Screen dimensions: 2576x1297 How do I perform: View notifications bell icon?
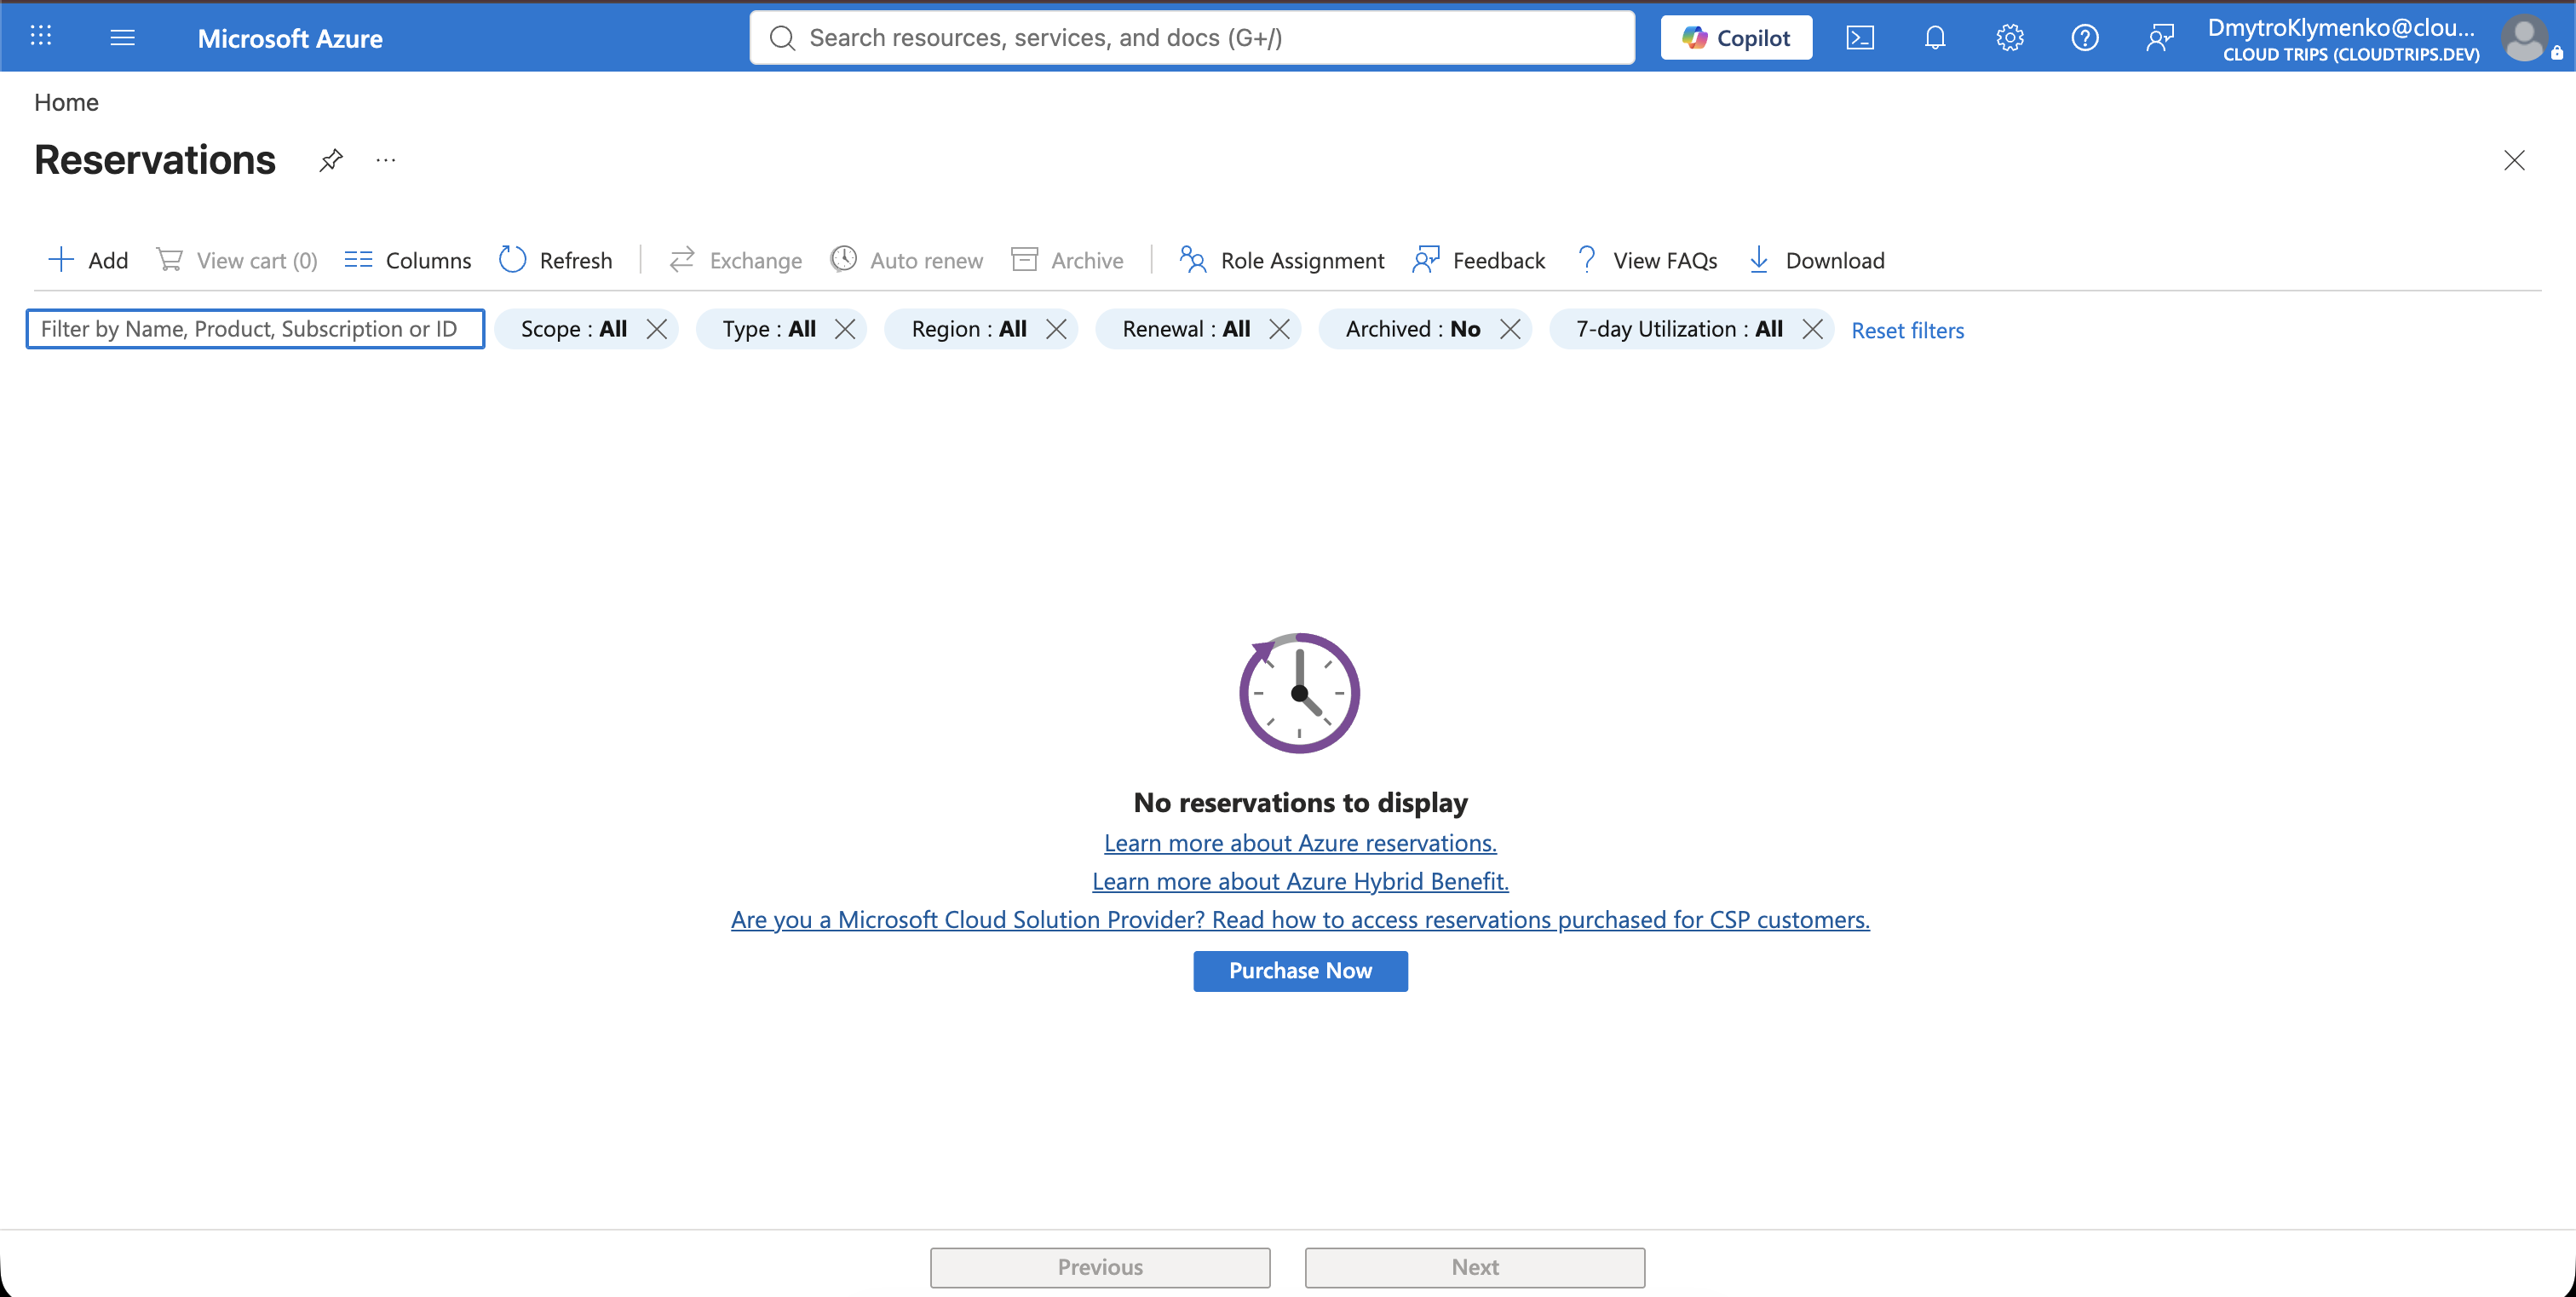(1935, 37)
